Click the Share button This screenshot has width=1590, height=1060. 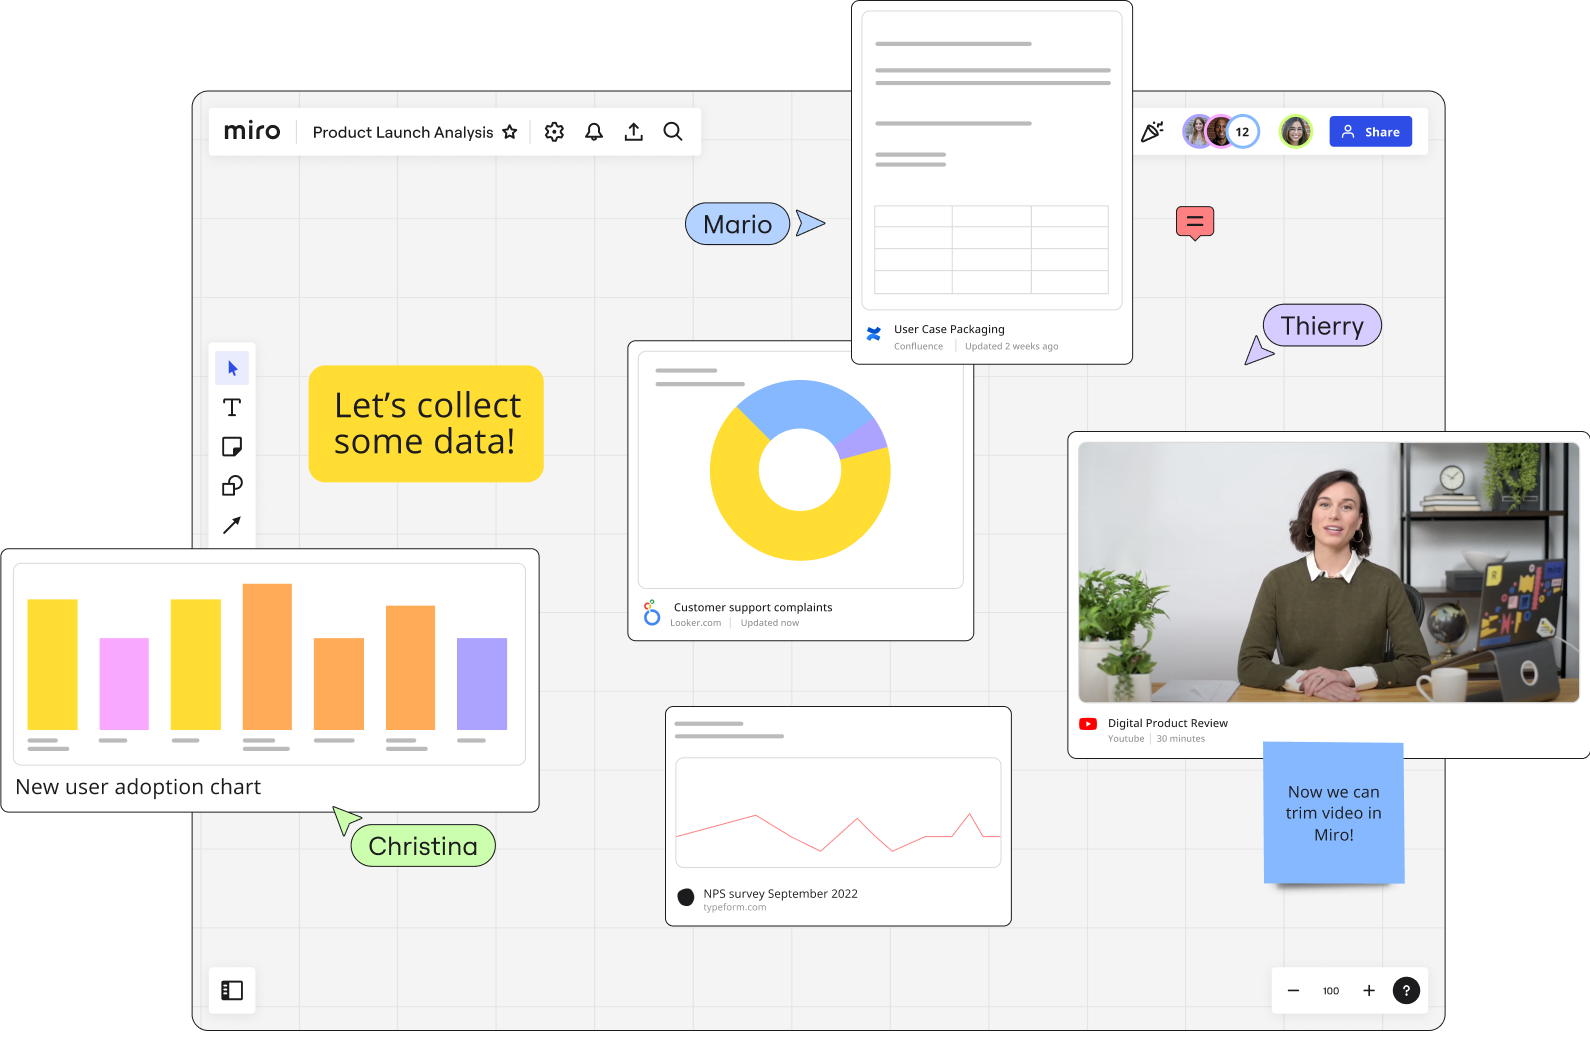tap(1370, 132)
